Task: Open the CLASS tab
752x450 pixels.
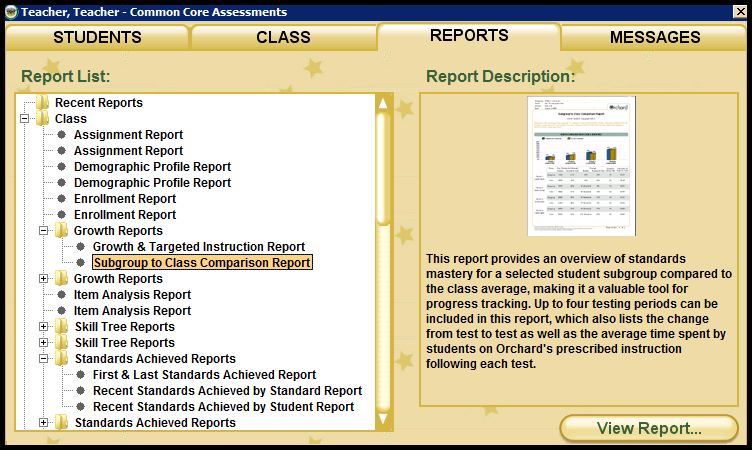Action: pos(283,37)
